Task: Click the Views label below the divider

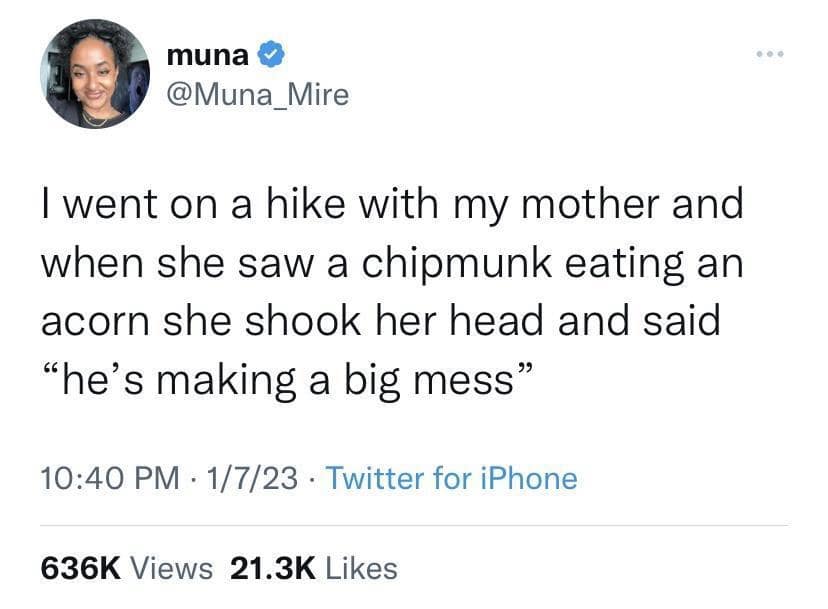Action: 174,567
